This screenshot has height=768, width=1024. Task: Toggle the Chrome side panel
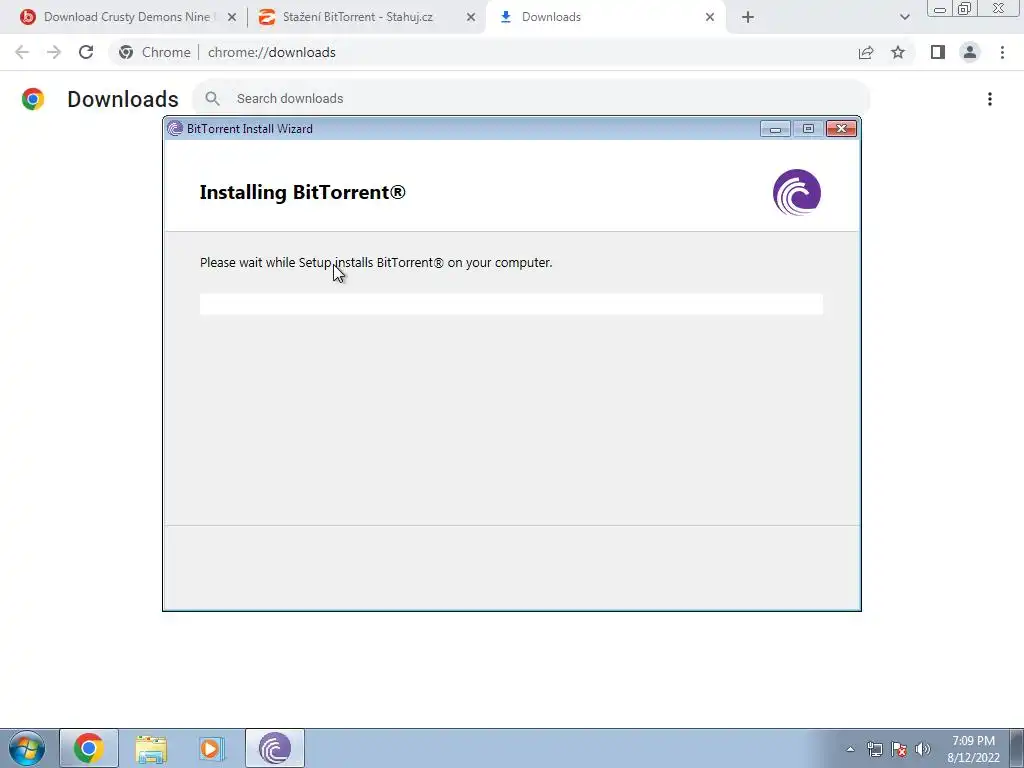click(x=938, y=52)
